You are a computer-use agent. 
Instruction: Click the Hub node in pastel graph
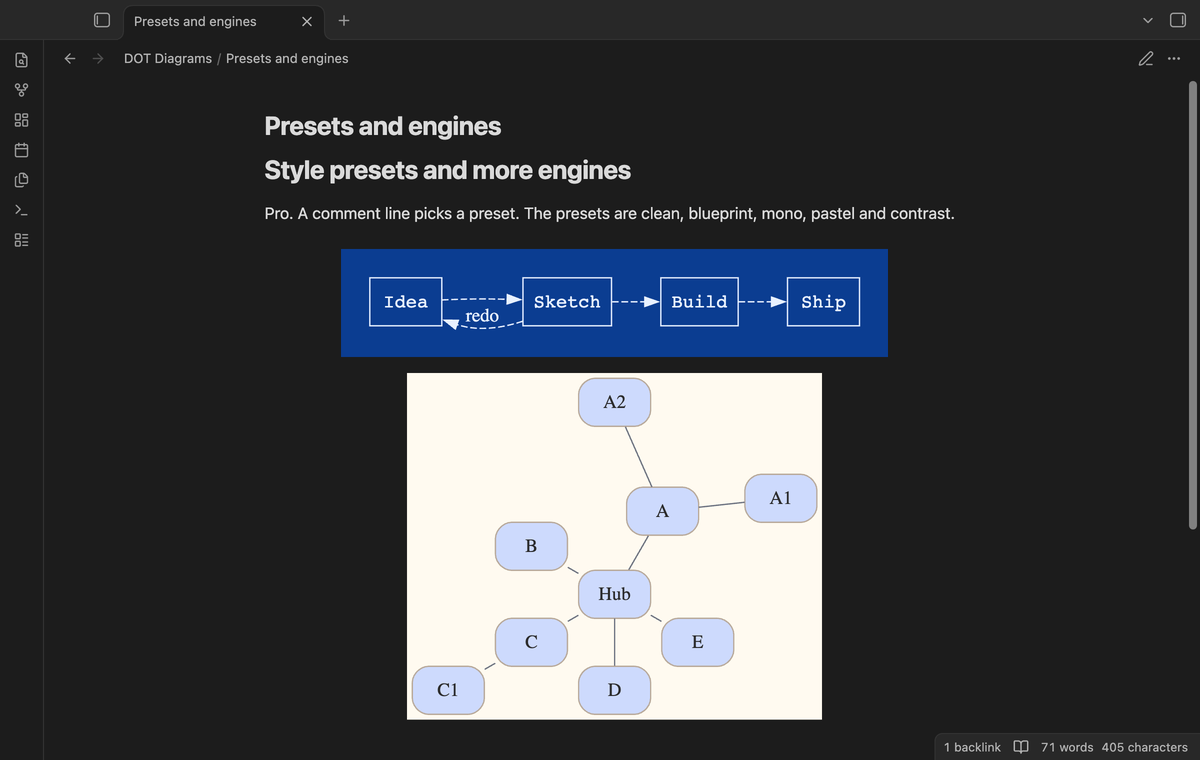(615, 594)
